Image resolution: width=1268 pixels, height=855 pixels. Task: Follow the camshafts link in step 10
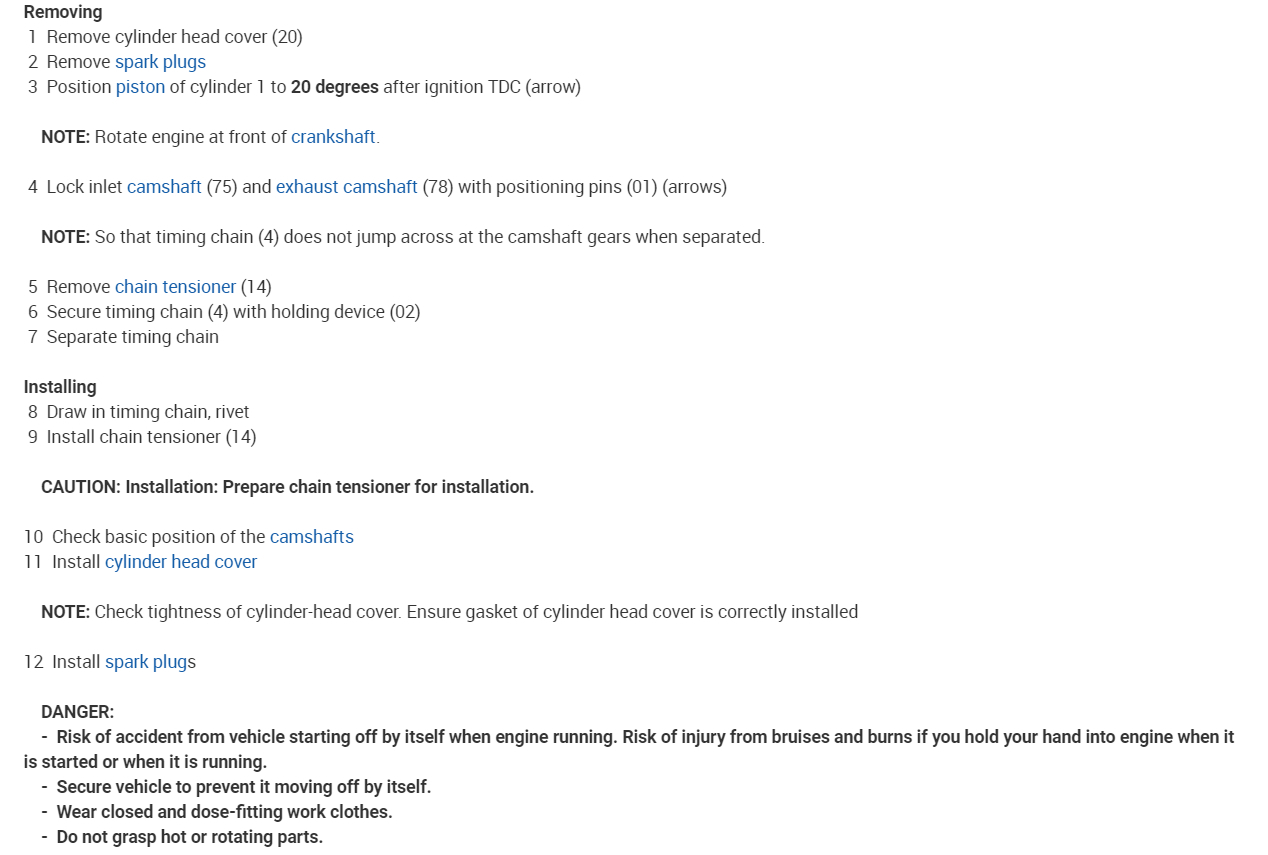pyautogui.click(x=311, y=537)
